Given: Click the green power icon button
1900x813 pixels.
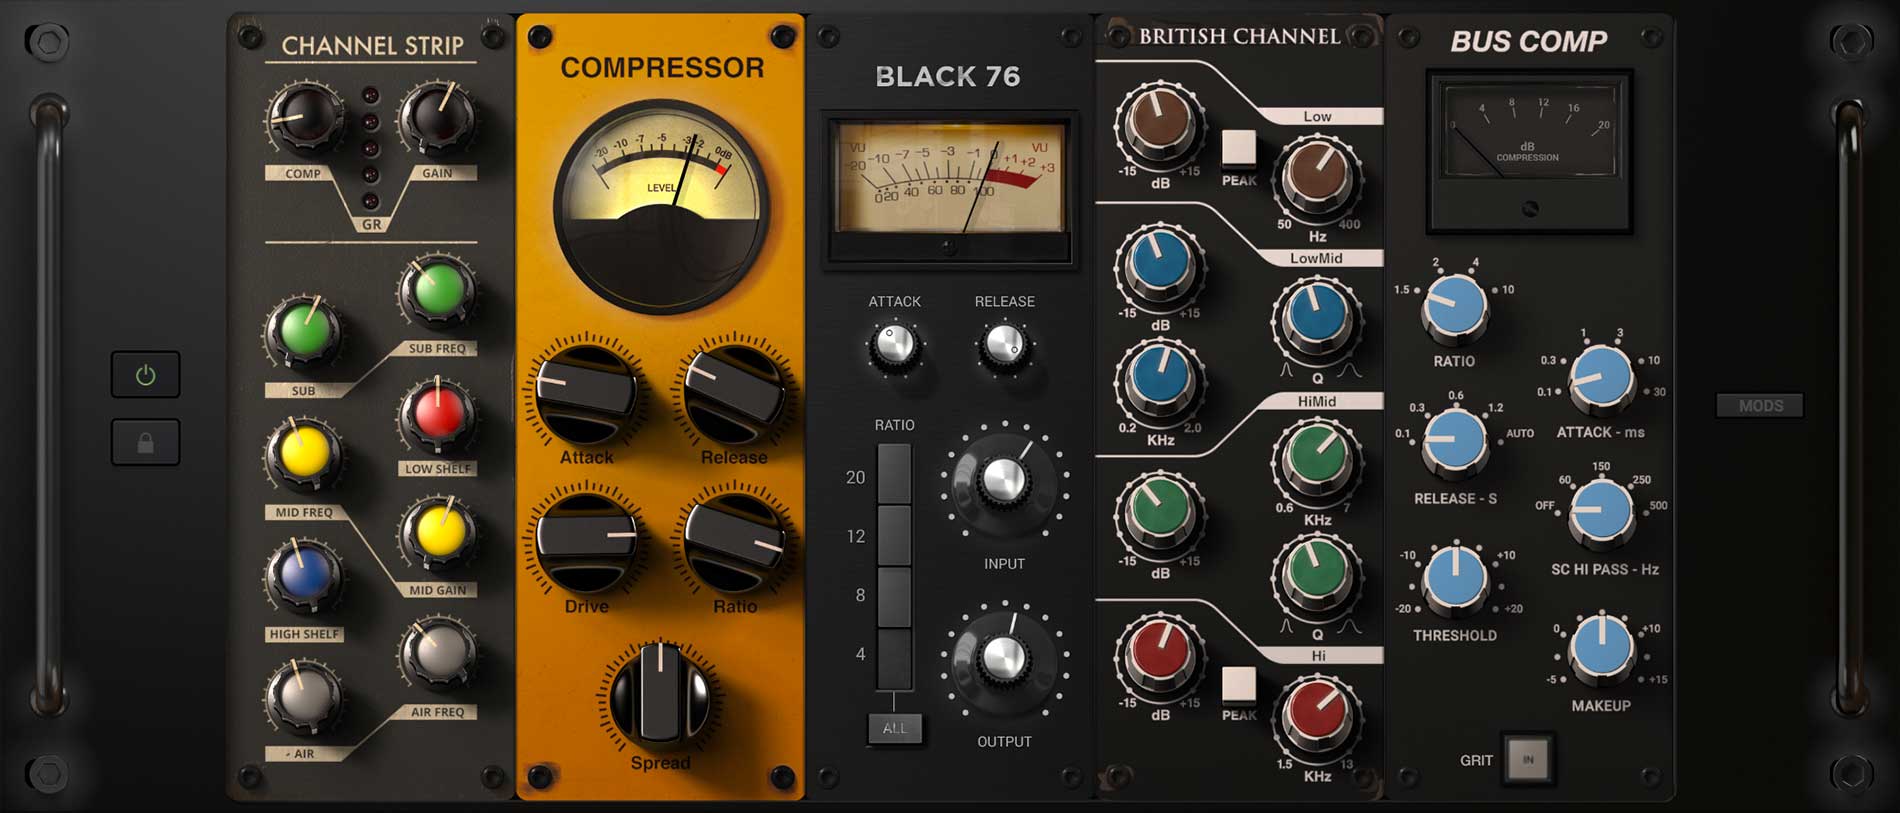Looking at the screenshot, I should pyautogui.click(x=146, y=375).
